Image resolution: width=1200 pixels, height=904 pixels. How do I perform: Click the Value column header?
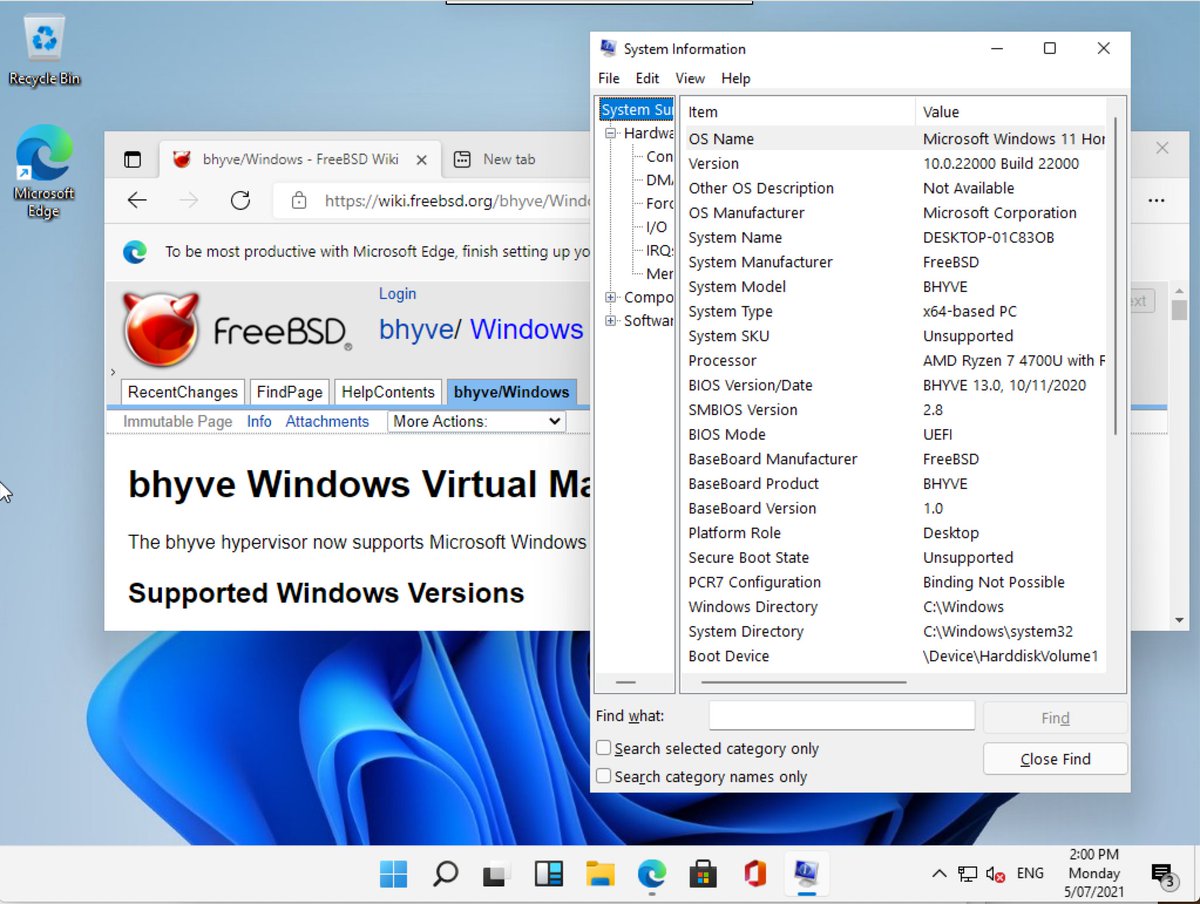point(1011,112)
